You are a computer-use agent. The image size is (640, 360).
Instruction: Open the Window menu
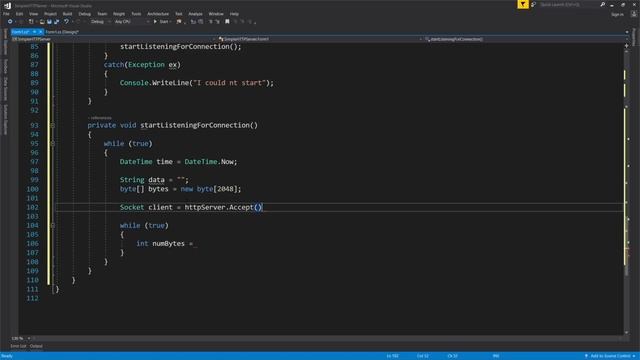[216, 14]
